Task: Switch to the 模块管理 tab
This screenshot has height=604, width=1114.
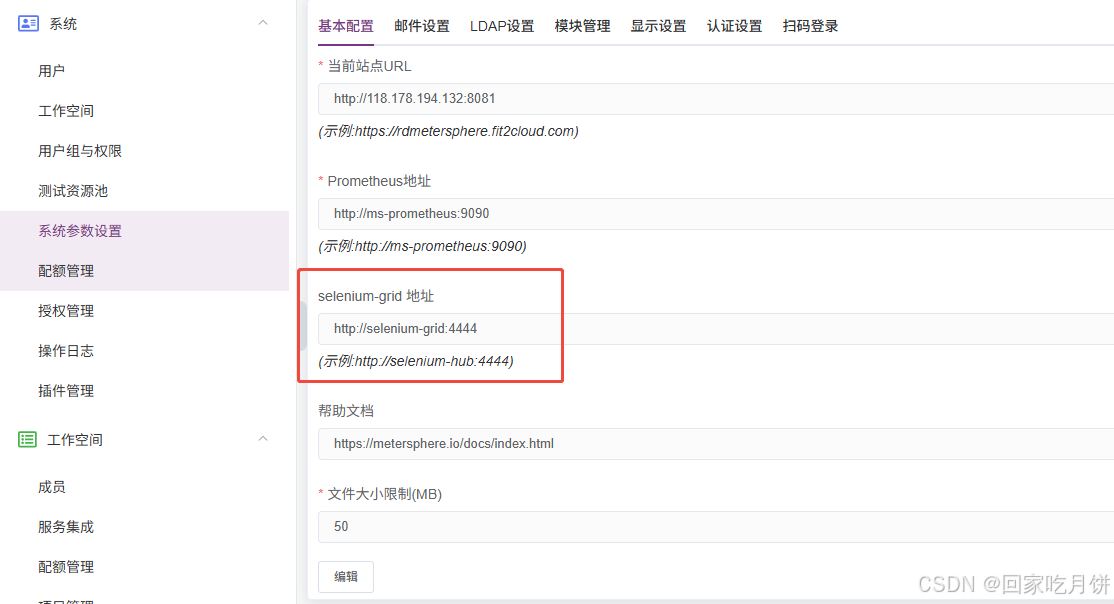Action: (581, 26)
